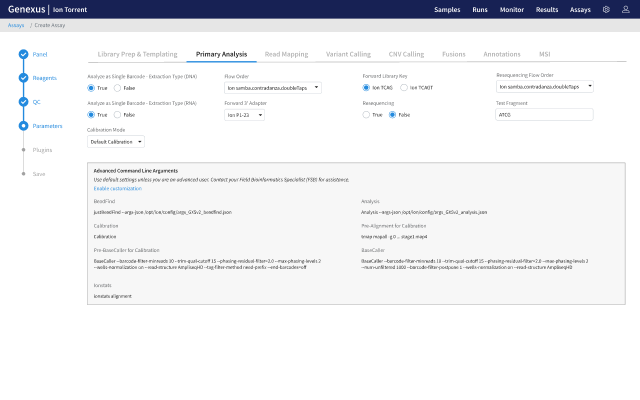Go to the Panel step

pos(40,54)
